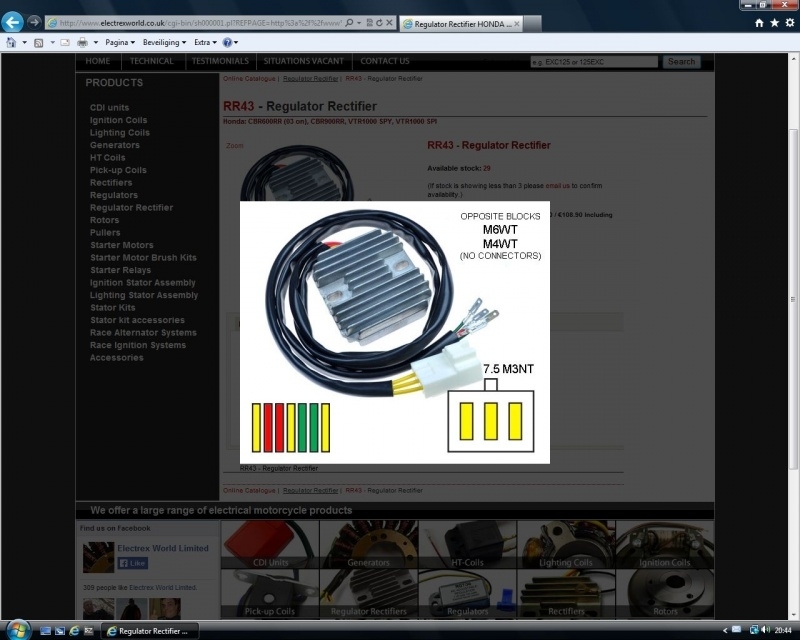This screenshot has height=640, width=800.
Task: Launch Internet Explorer from quick launch
Action: (74, 631)
